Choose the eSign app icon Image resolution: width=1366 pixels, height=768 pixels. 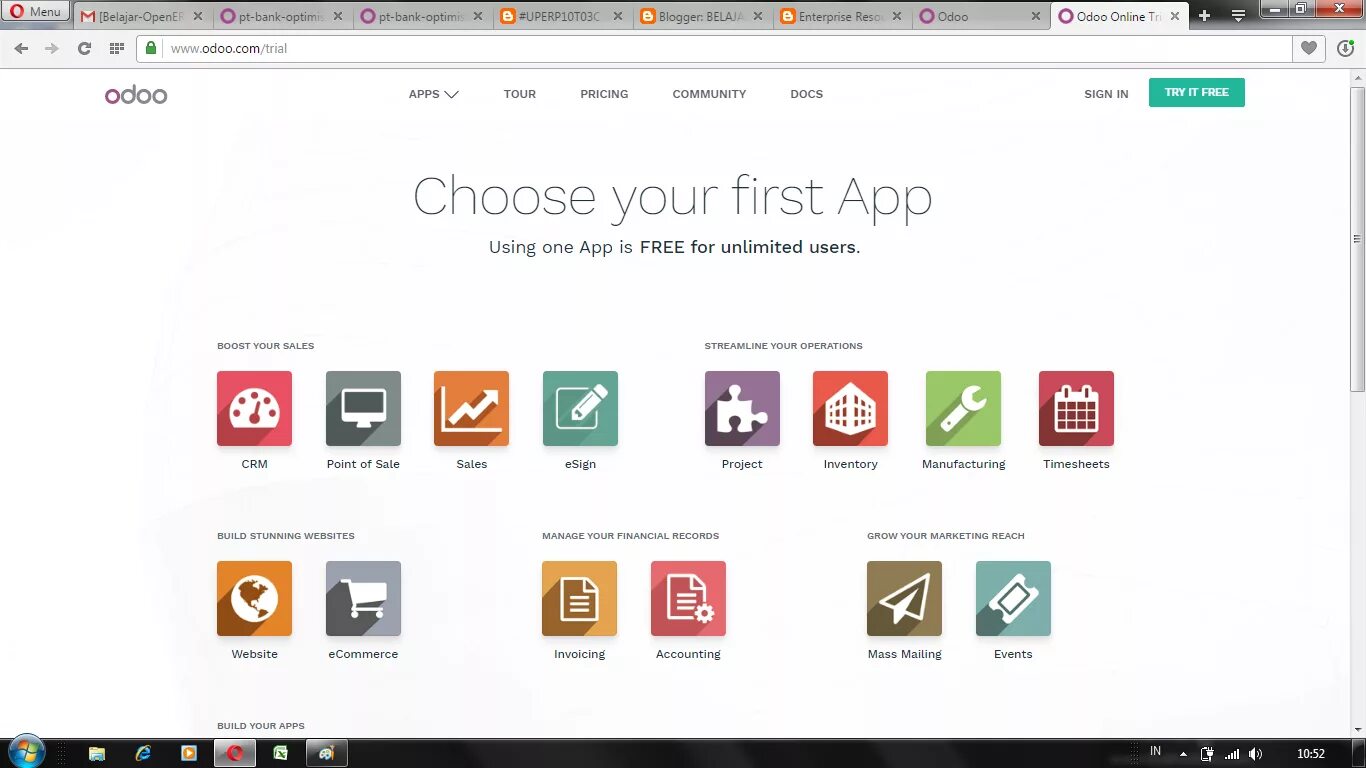pyautogui.click(x=580, y=409)
